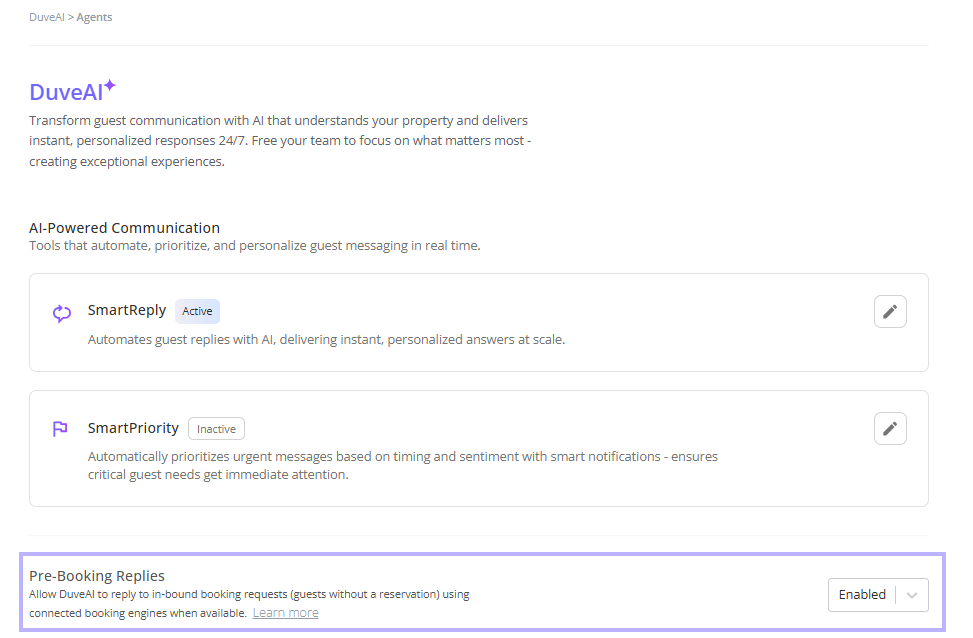Open the Learn more link
Image resolution: width=973 pixels, height=638 pixels.
coord(285,613)
